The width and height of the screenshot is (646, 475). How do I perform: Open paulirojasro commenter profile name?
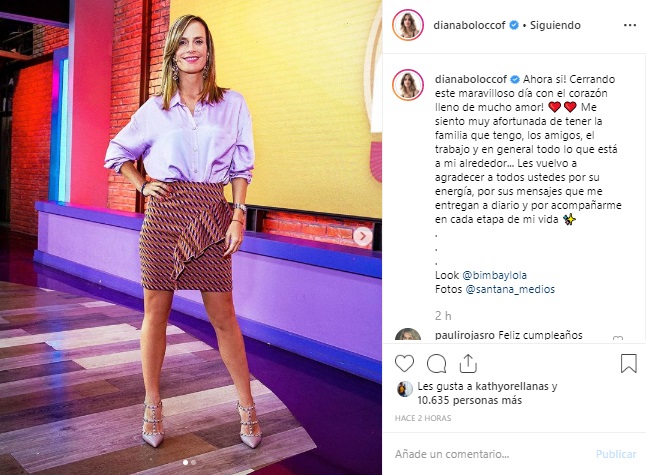(465, 335)
